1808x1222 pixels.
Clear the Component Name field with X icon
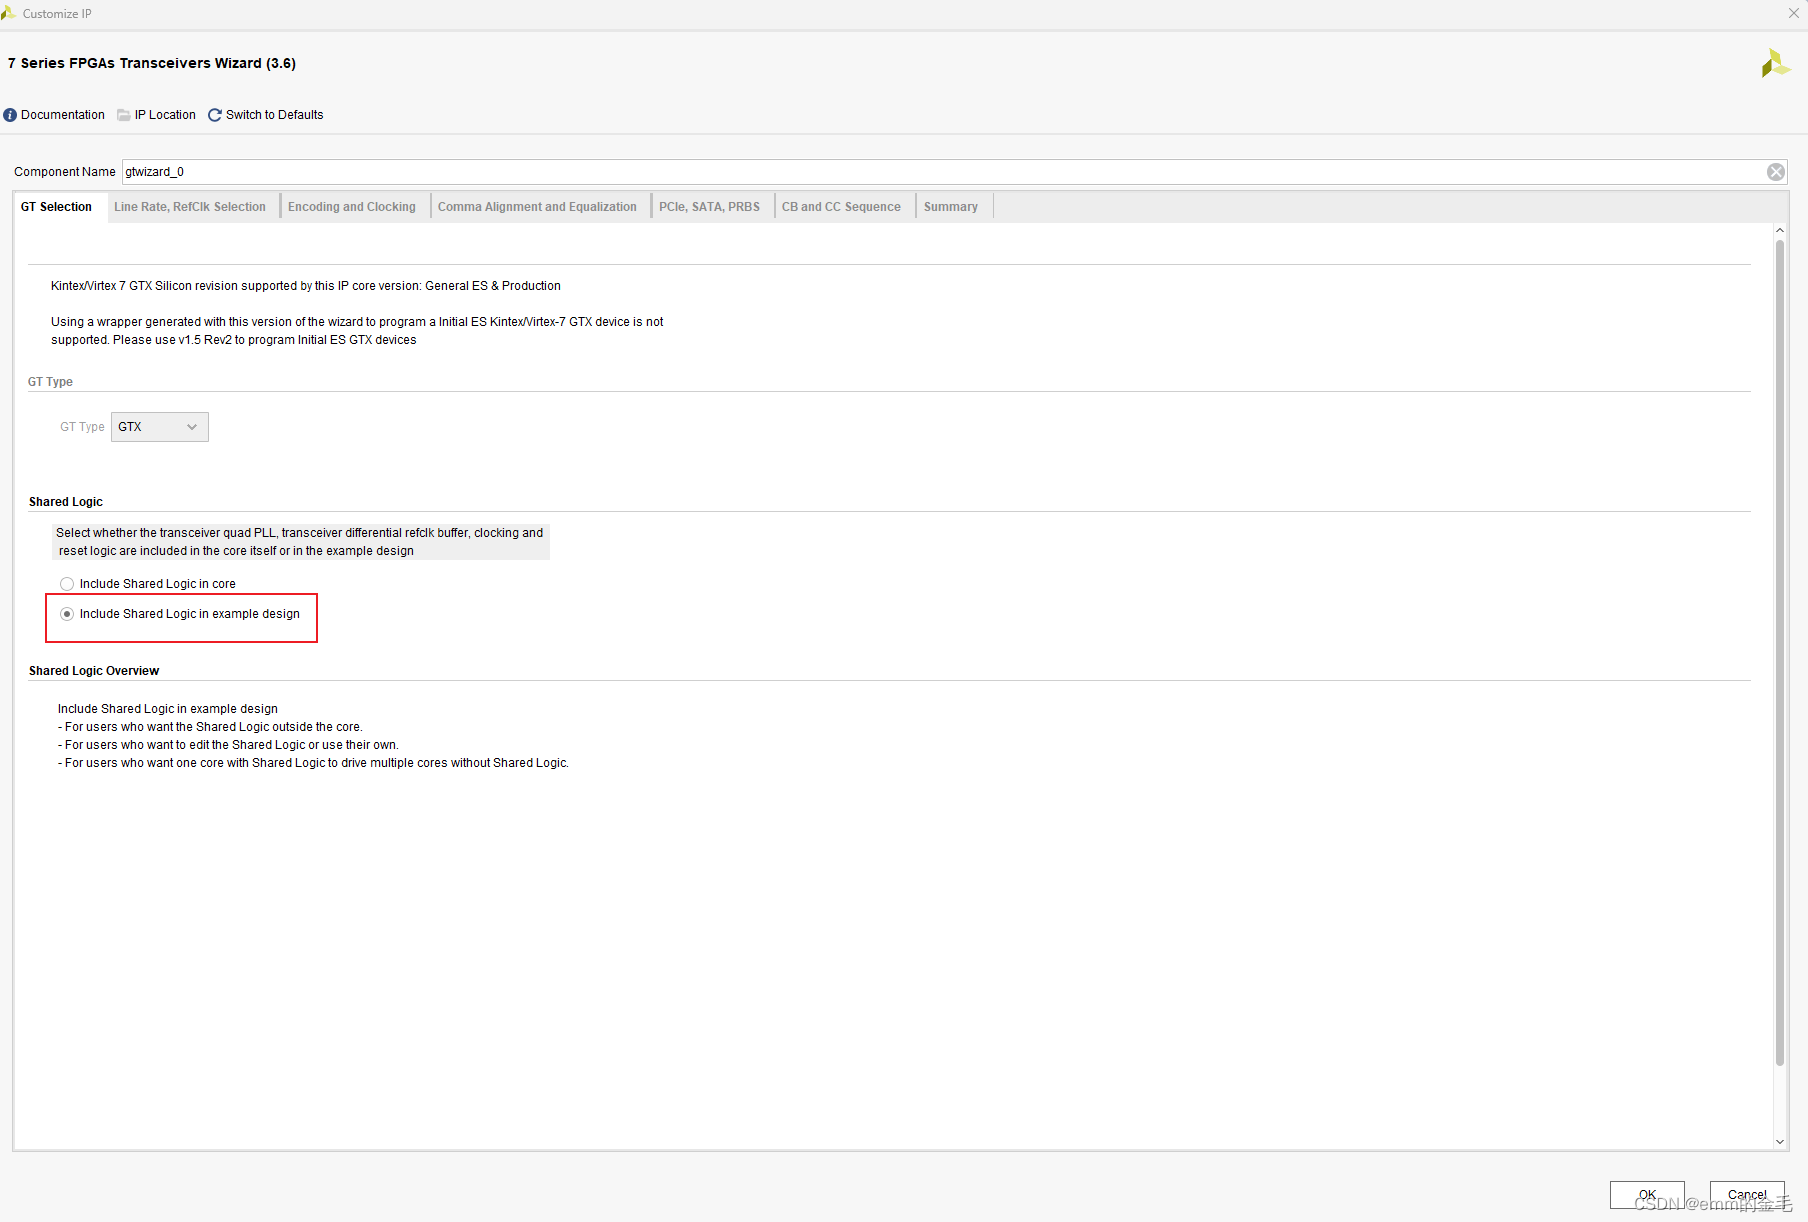[1776, 172]
